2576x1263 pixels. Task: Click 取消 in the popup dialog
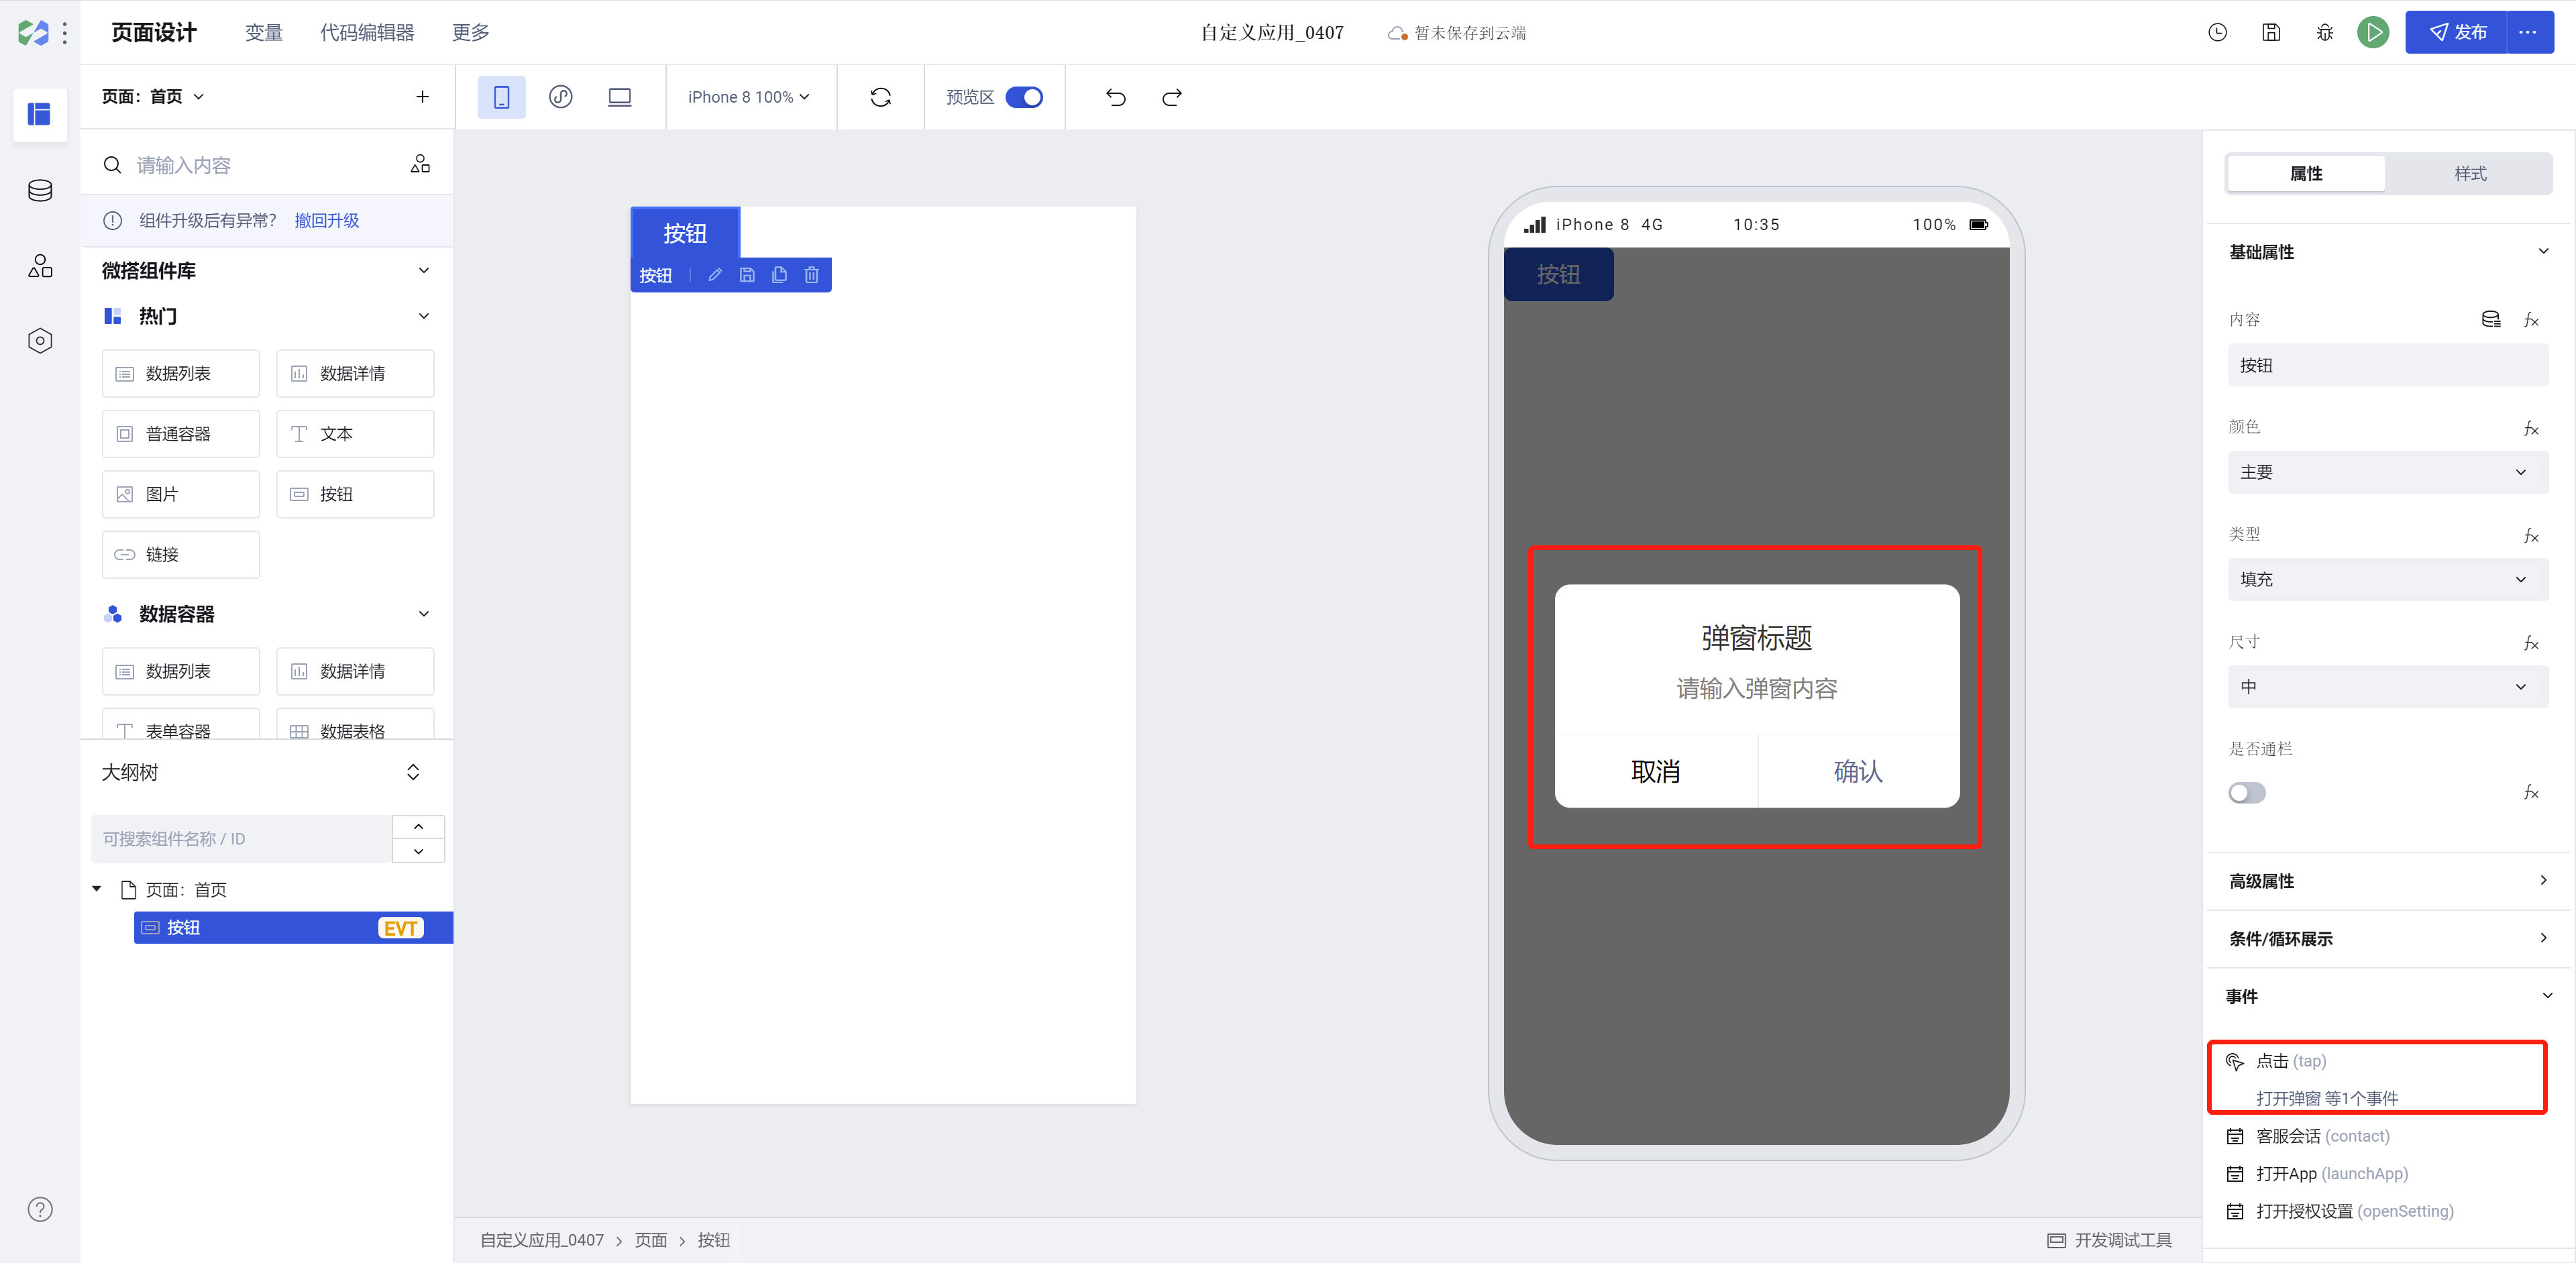(1655, 771)
